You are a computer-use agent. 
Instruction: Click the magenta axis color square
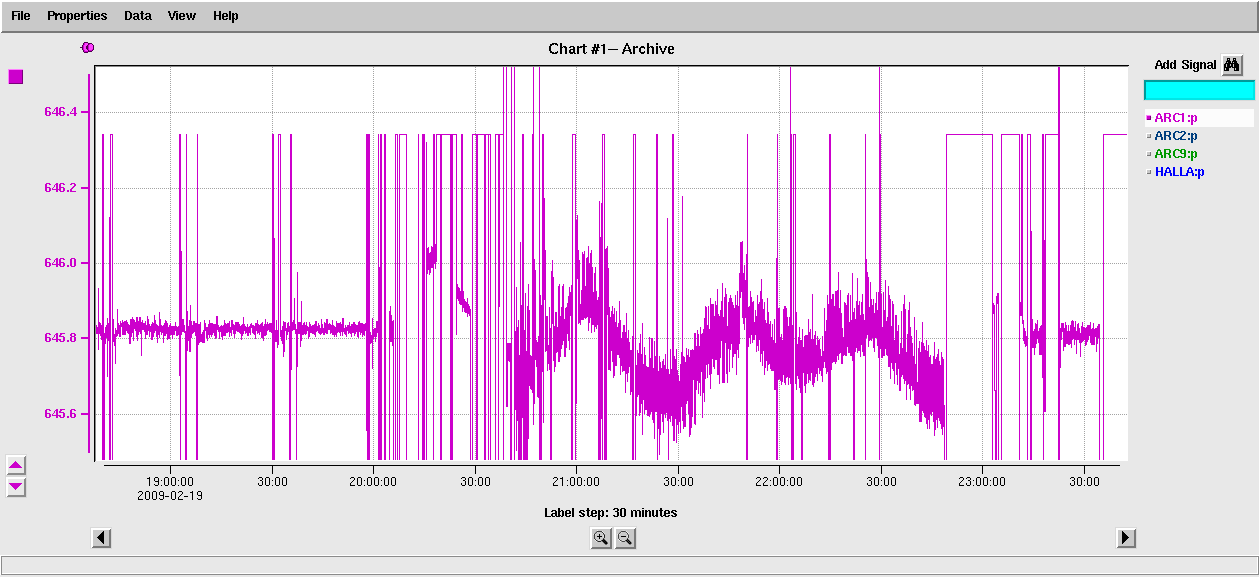point(15,77)
